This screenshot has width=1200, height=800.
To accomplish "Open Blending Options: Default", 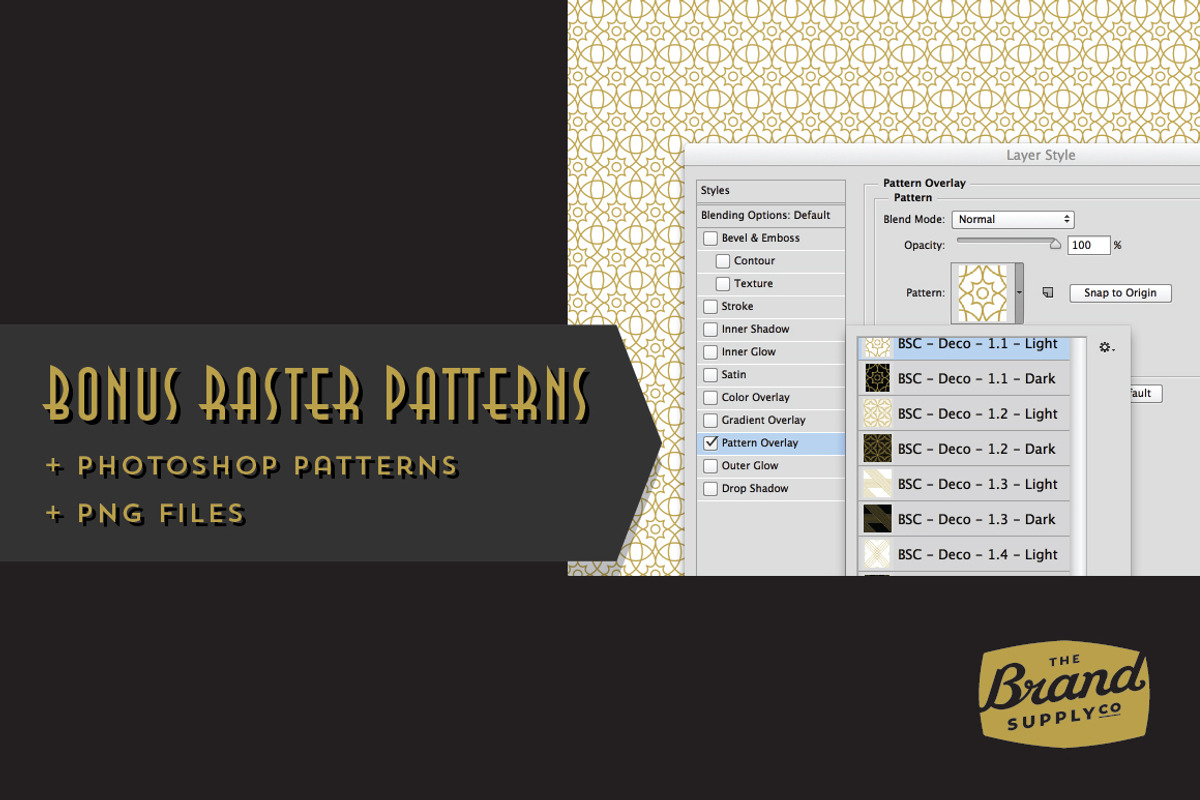I will 771,215.
